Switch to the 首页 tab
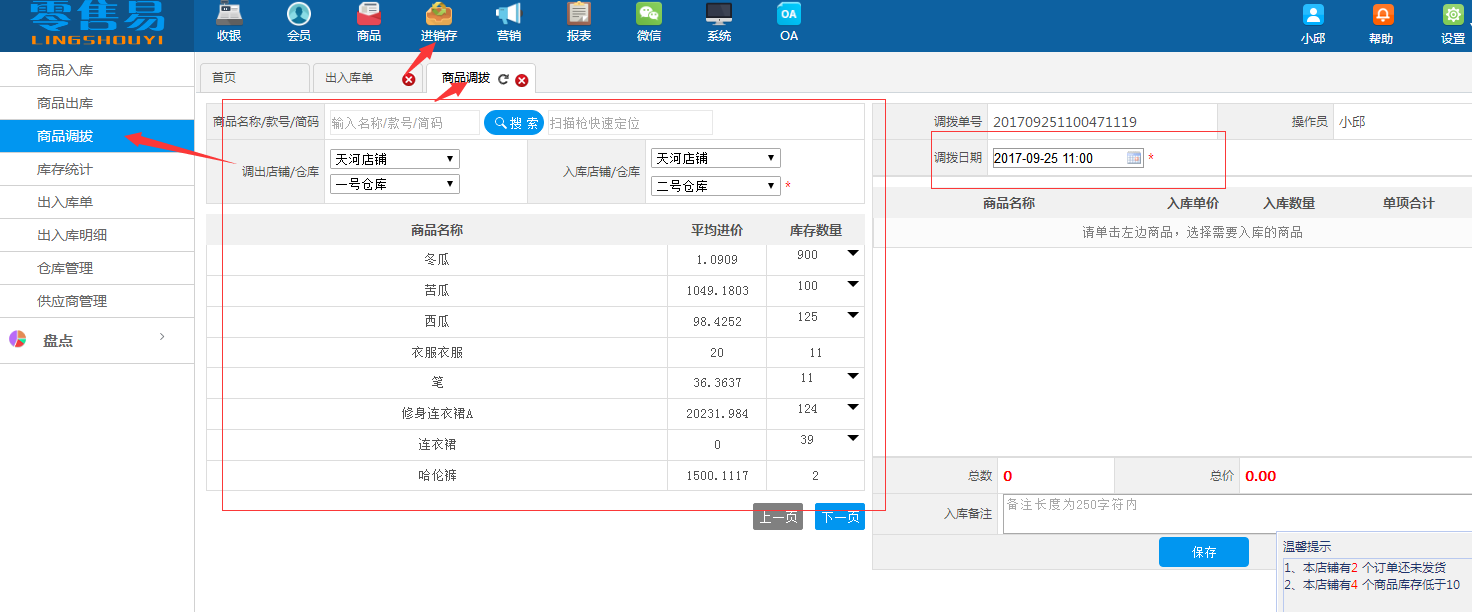This screenshot has width=1472, height=612. click(254, 77)
